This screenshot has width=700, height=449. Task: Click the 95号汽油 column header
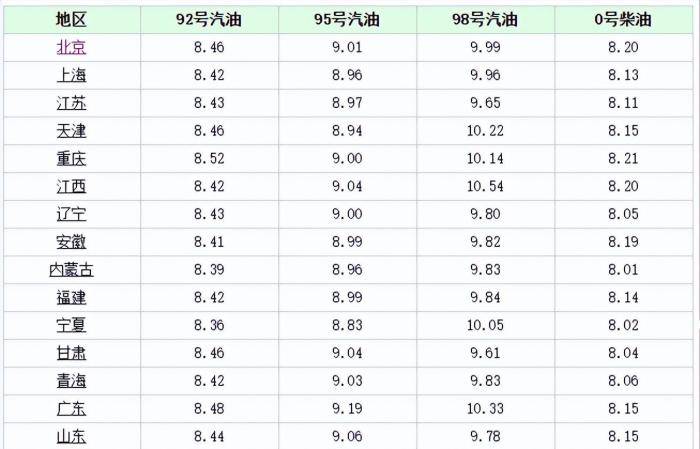(347, 20)
